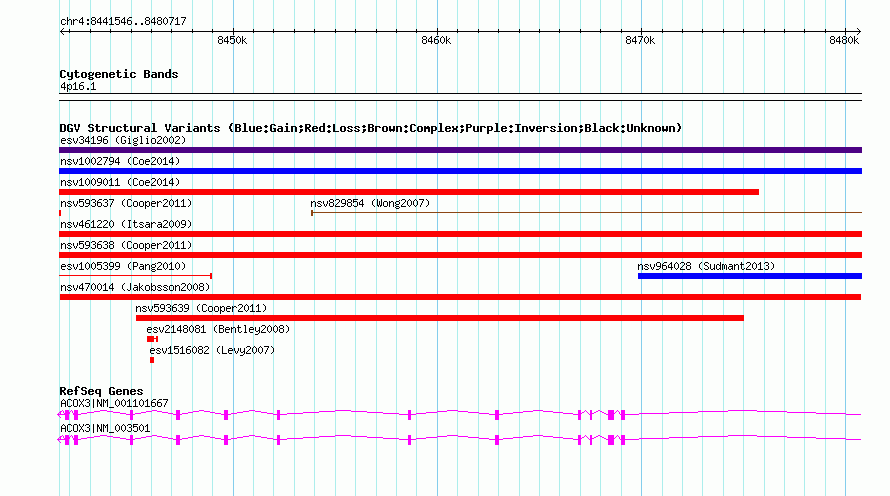Image resolution: width=890 pixels, height=496 pixels.
Task: Click the nsv964028 (Sudmant2013) label
Action: 706,266
